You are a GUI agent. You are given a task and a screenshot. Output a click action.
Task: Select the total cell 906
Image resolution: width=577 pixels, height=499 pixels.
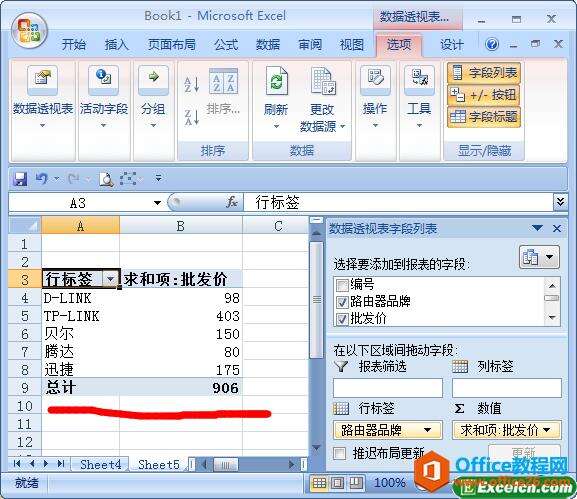tap(181, 388)
